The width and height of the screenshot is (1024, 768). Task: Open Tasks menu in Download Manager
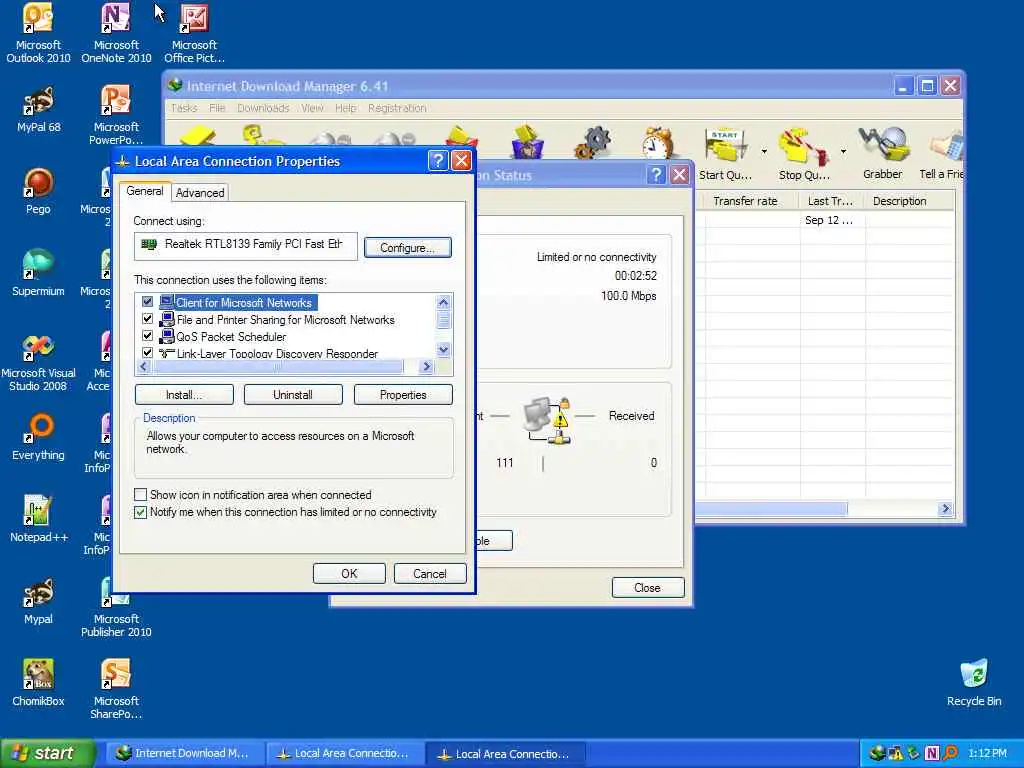[x=184, y=108]
